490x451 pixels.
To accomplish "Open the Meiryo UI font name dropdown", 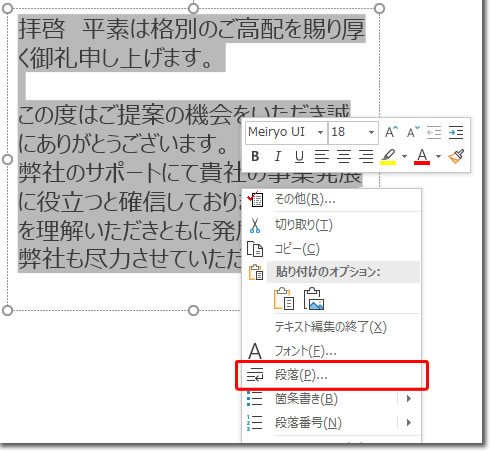I will tap(320, 132).
